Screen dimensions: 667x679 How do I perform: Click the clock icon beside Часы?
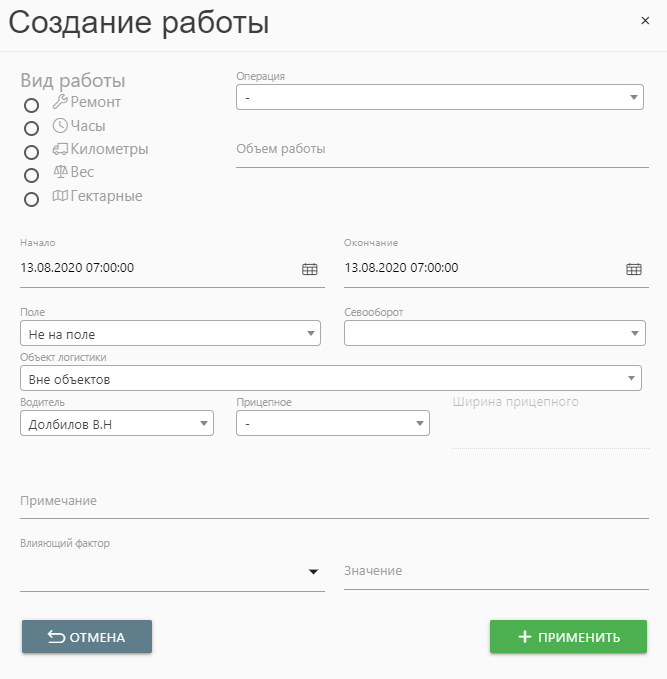click(x=60, y=126)
